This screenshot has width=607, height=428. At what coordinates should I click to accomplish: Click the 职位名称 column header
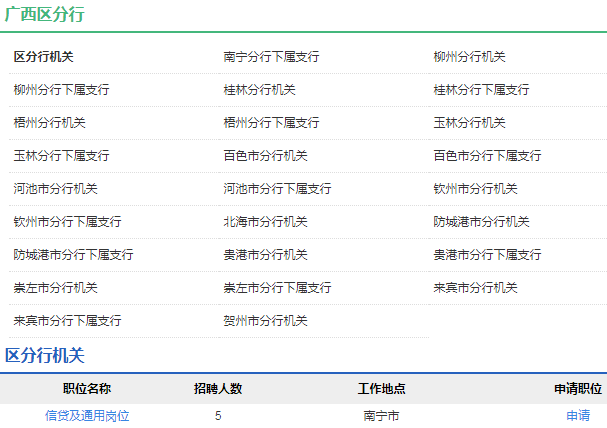pos(87,389)
